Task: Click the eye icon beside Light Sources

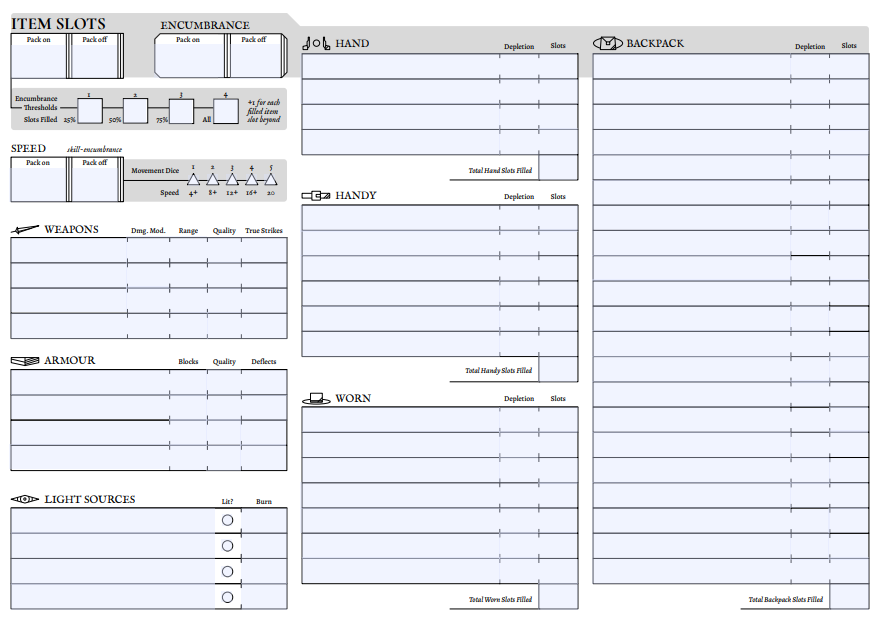Action: [25, 499]
